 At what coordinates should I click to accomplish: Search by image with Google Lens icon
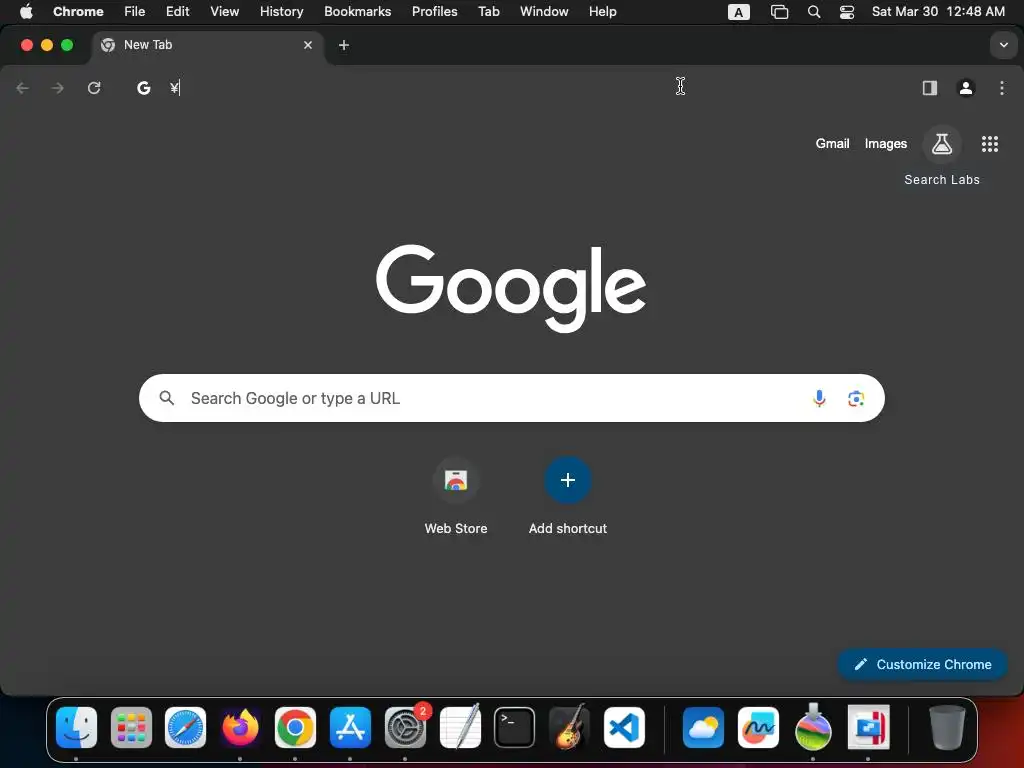[856, 398]
